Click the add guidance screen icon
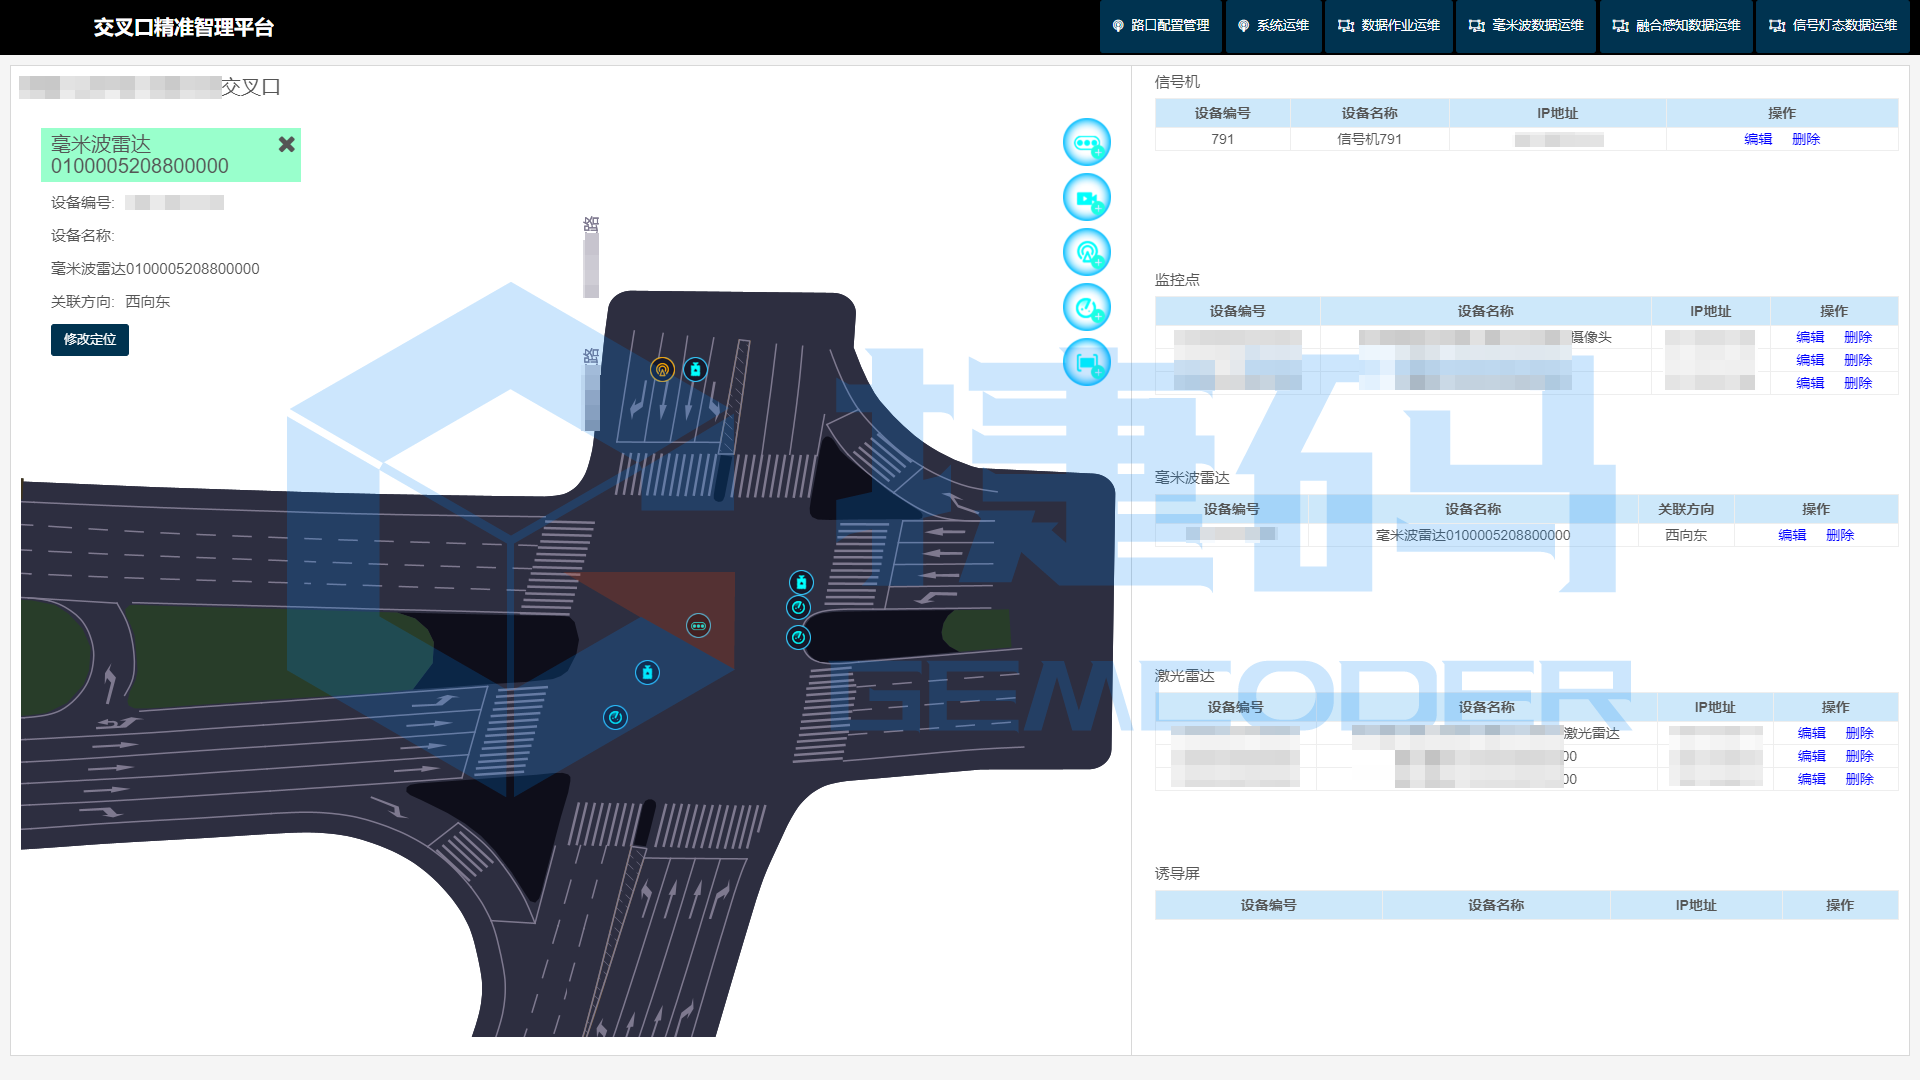 pos(1086,363)
